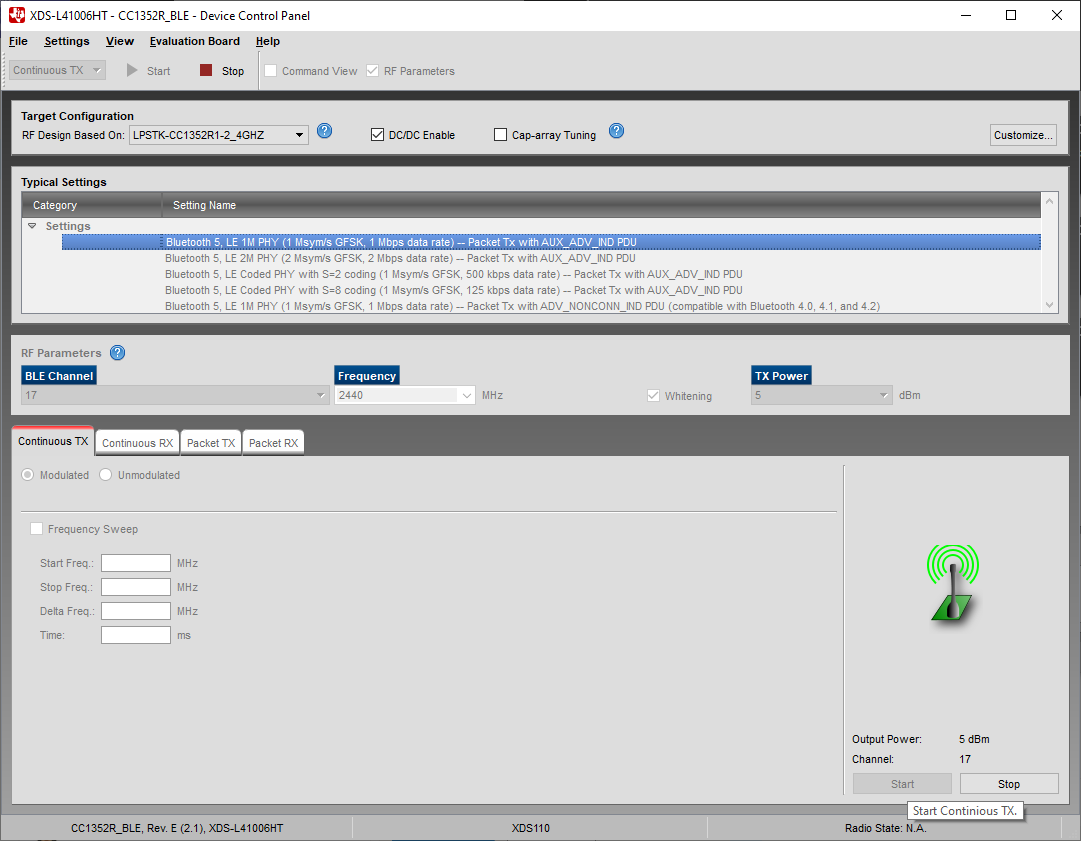This screenshot has width=1081, height=841.
Task: Select the Continuous TX tab
Action: click(x=53, y=441)
